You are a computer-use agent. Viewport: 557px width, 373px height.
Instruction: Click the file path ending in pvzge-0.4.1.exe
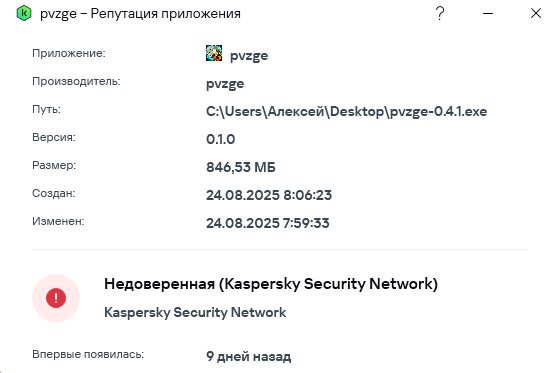point(346,112)
